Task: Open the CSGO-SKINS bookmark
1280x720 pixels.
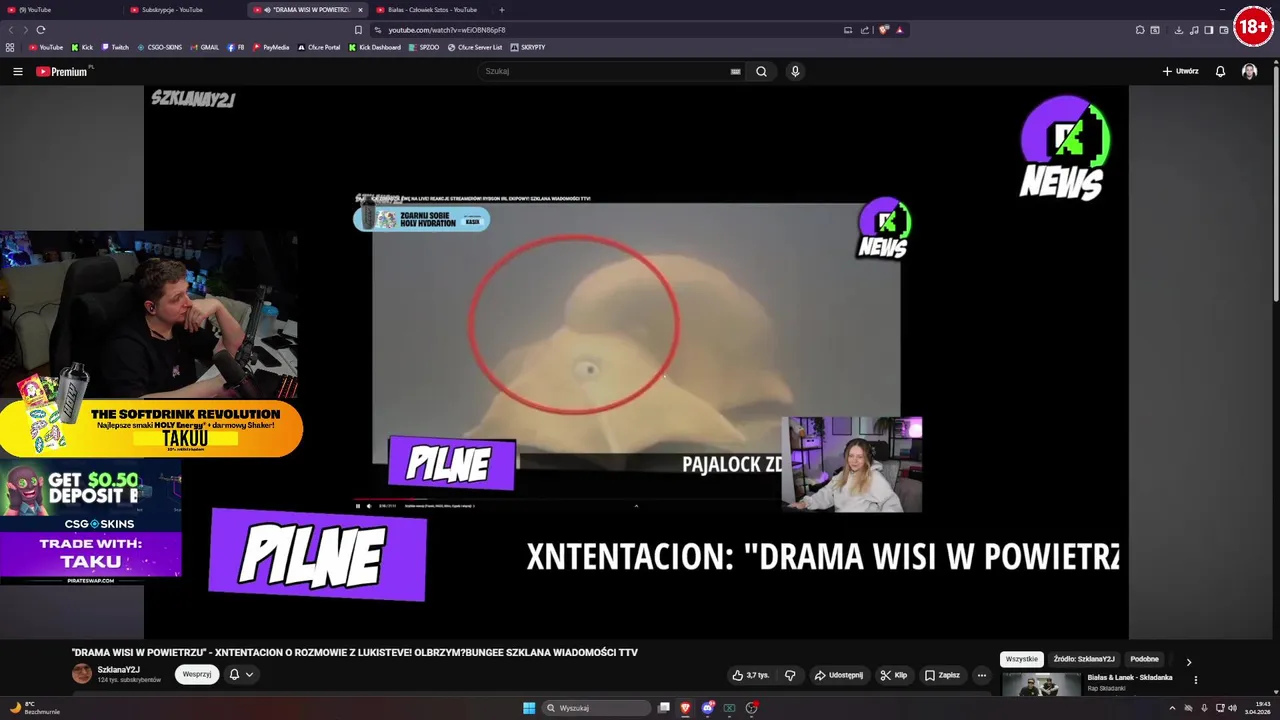Action: [x=160, y=47]
